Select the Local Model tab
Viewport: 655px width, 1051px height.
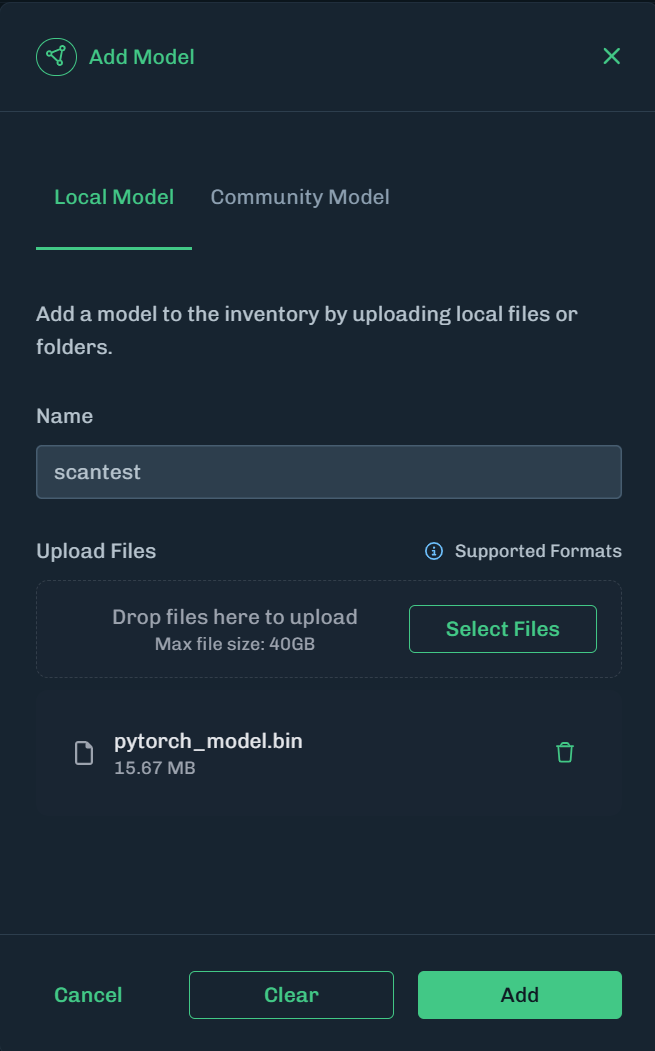[x=113, y=197]
